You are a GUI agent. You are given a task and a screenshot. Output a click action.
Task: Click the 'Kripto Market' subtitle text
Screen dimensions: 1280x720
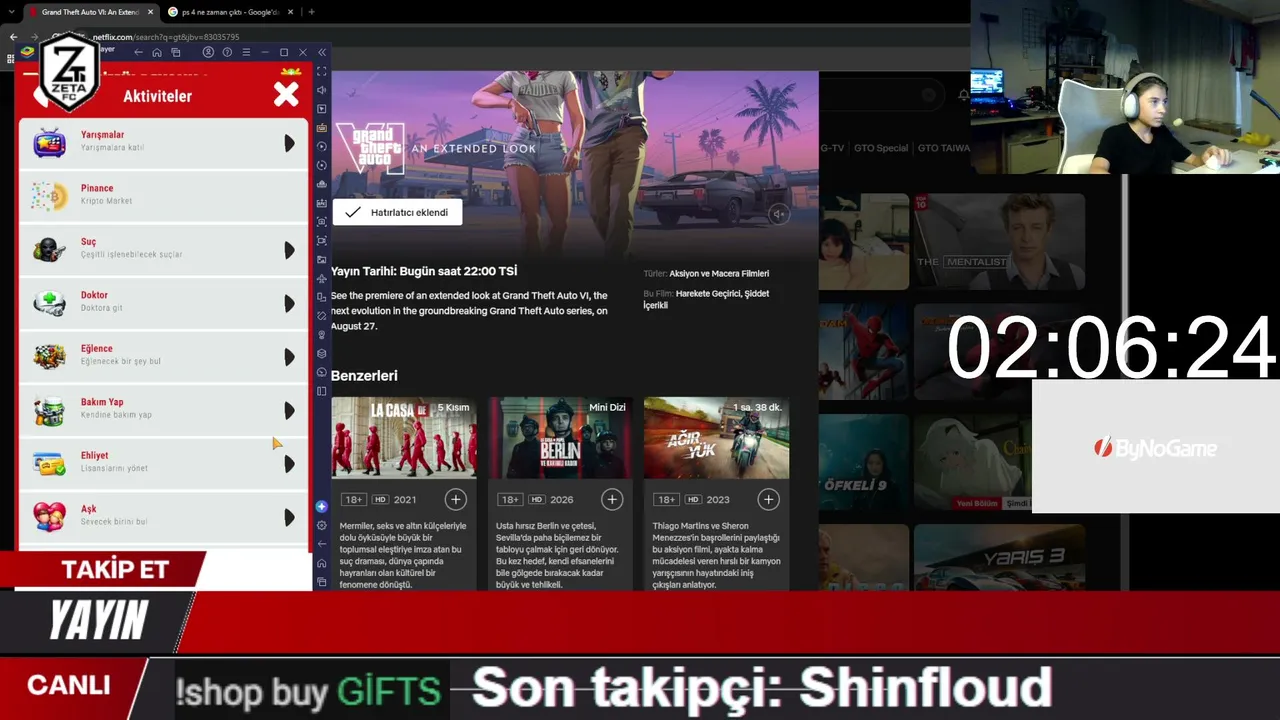tap(106, 201)
